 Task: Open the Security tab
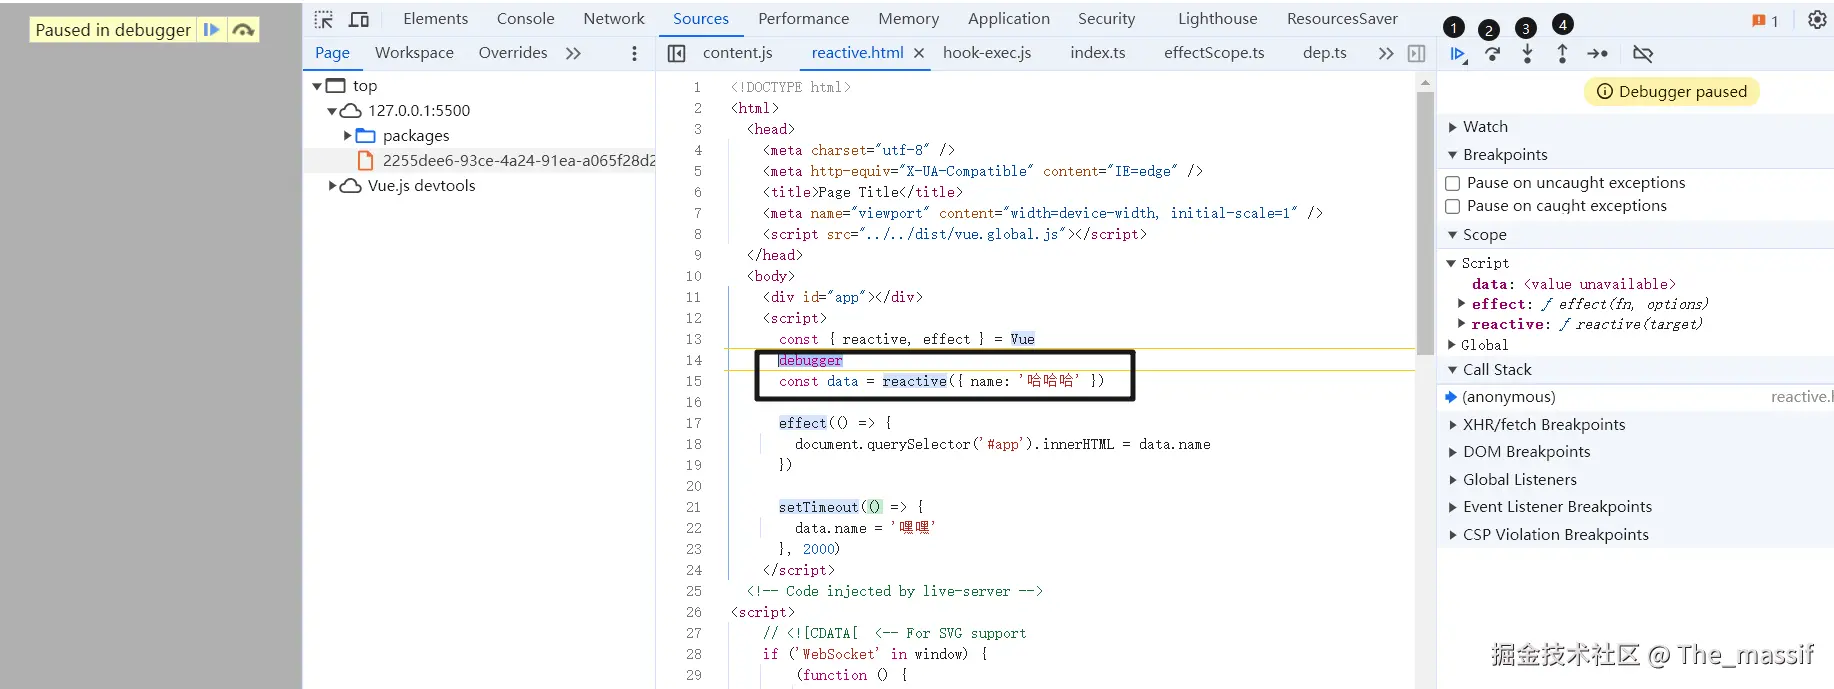click(x=1106, y=19)
